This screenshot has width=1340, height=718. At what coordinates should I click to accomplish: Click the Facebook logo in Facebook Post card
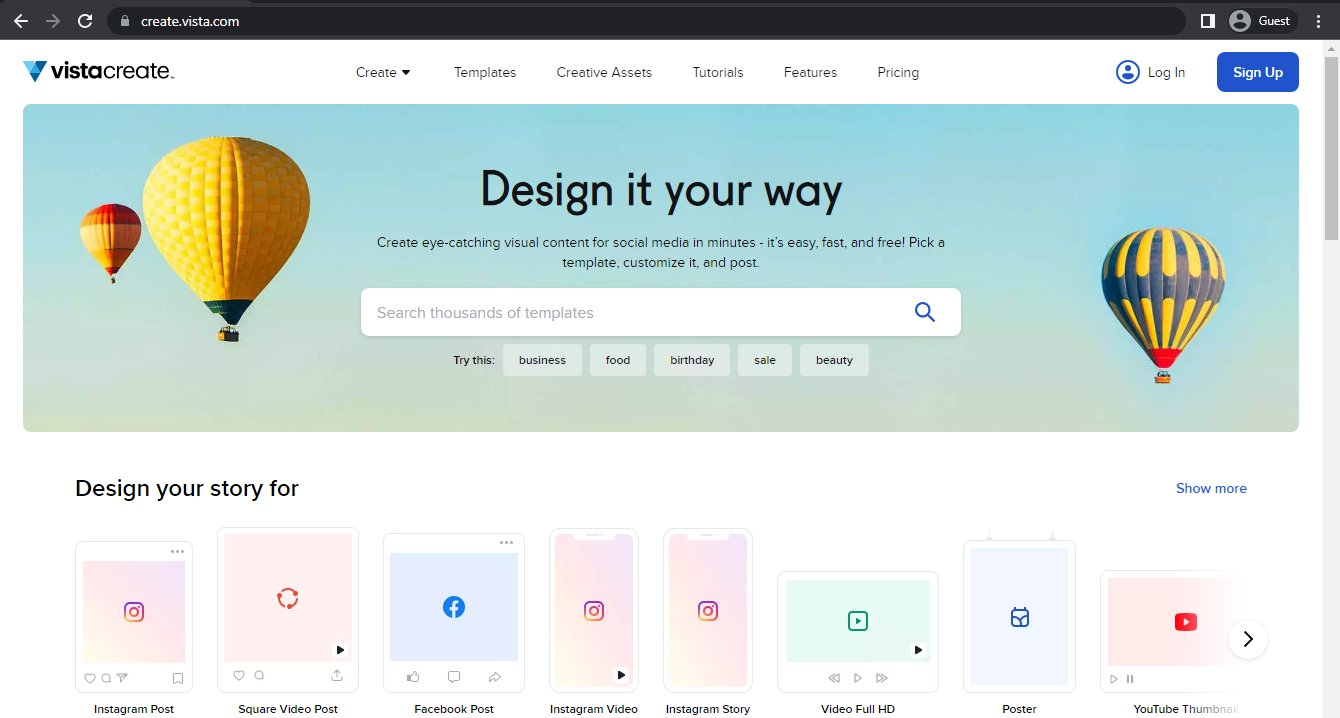pyautogui.click(x=454, y=607)
